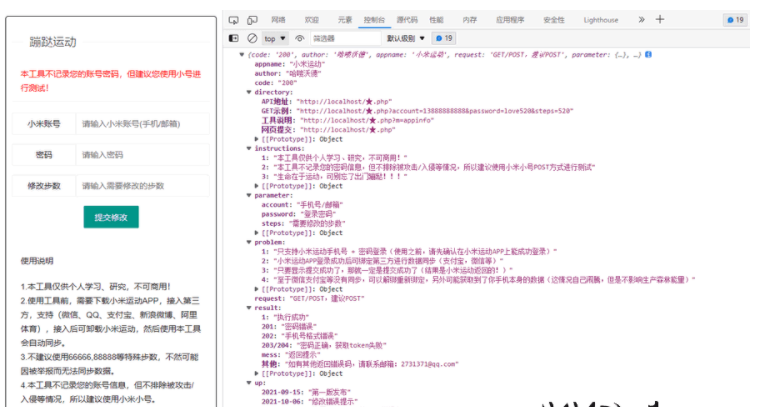Click the 蹦跶运动 page heading
The image size is (763, 407).
click(53, 42)
